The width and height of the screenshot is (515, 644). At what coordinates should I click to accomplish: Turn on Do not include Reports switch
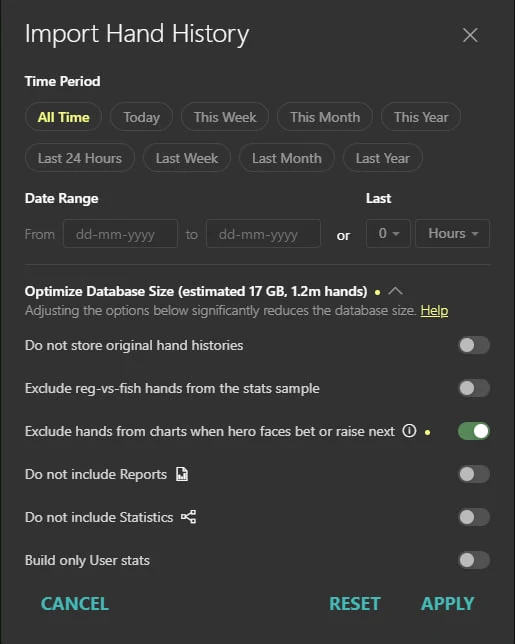point(474,474)
